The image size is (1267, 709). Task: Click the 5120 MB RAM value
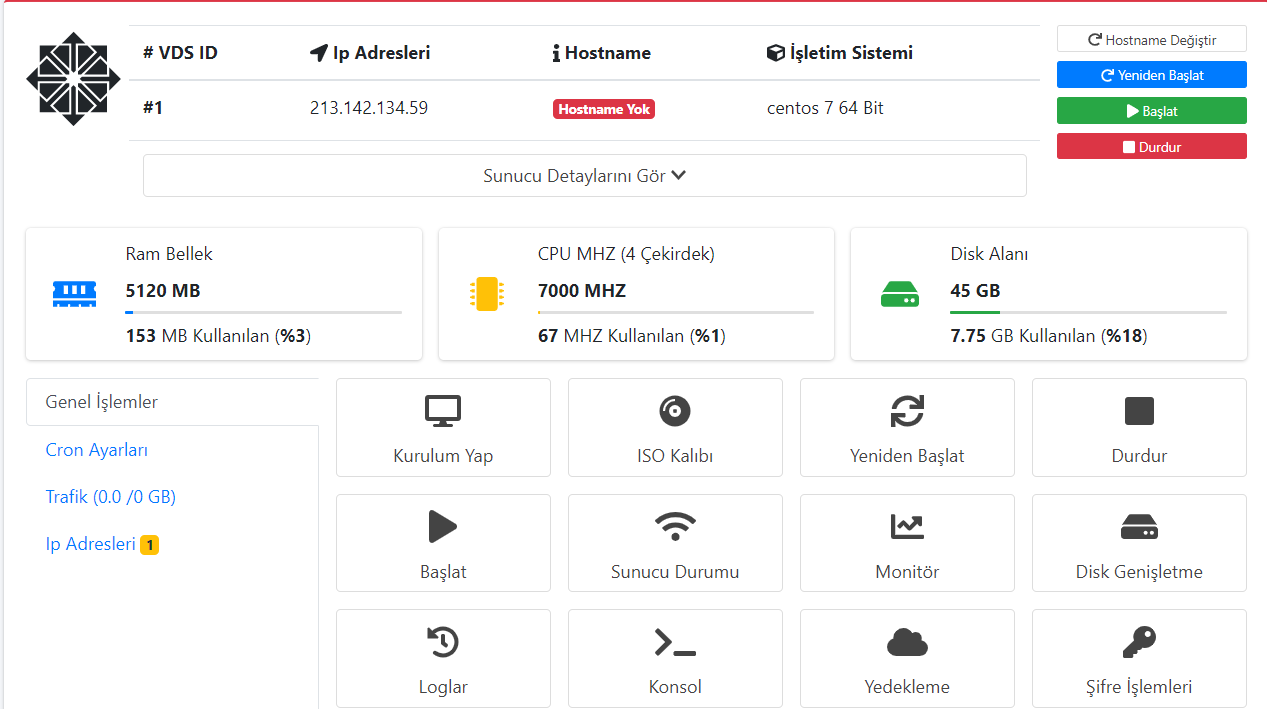click(163, 291)
